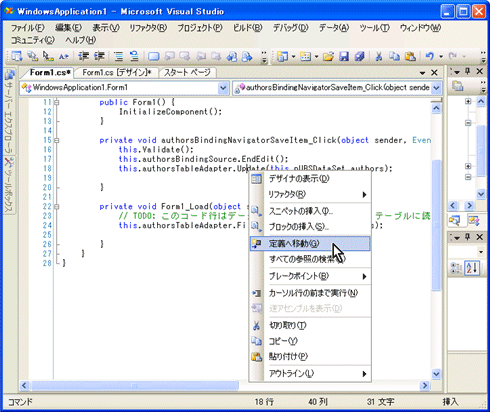Click the Uncomment Lines toolbar icon
This screenshot has height=412, width=490.
pos(134,56)
